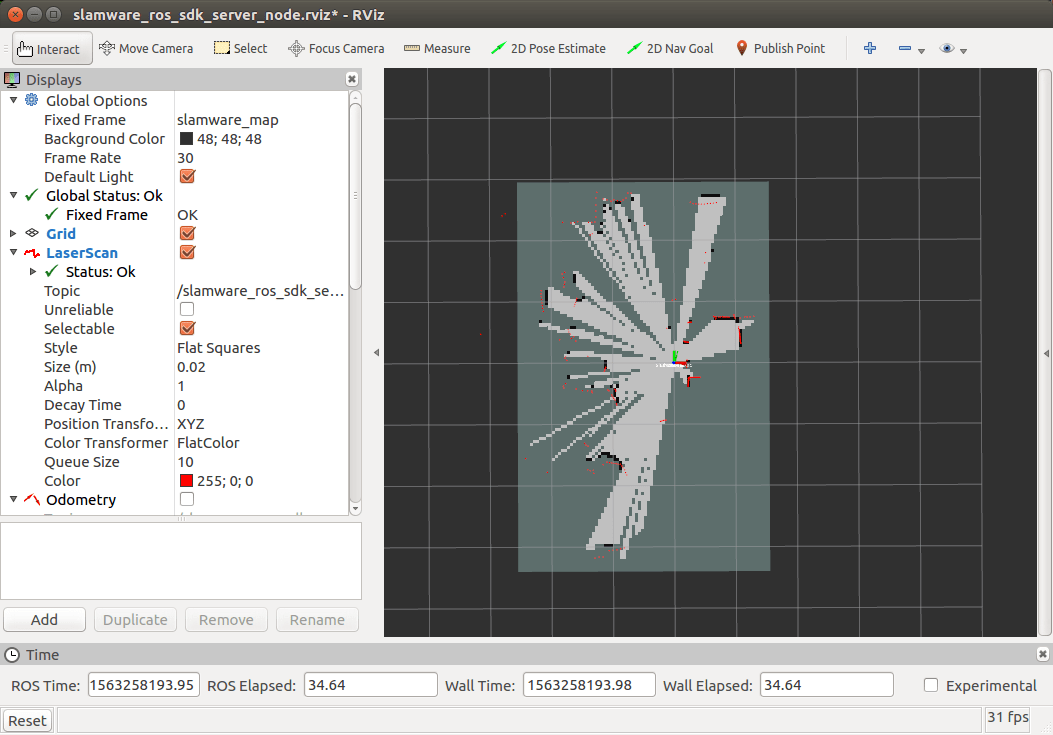Screen dimensions: 1053x735
Task: Expand the Grid display node
Action: coord(13,233)
